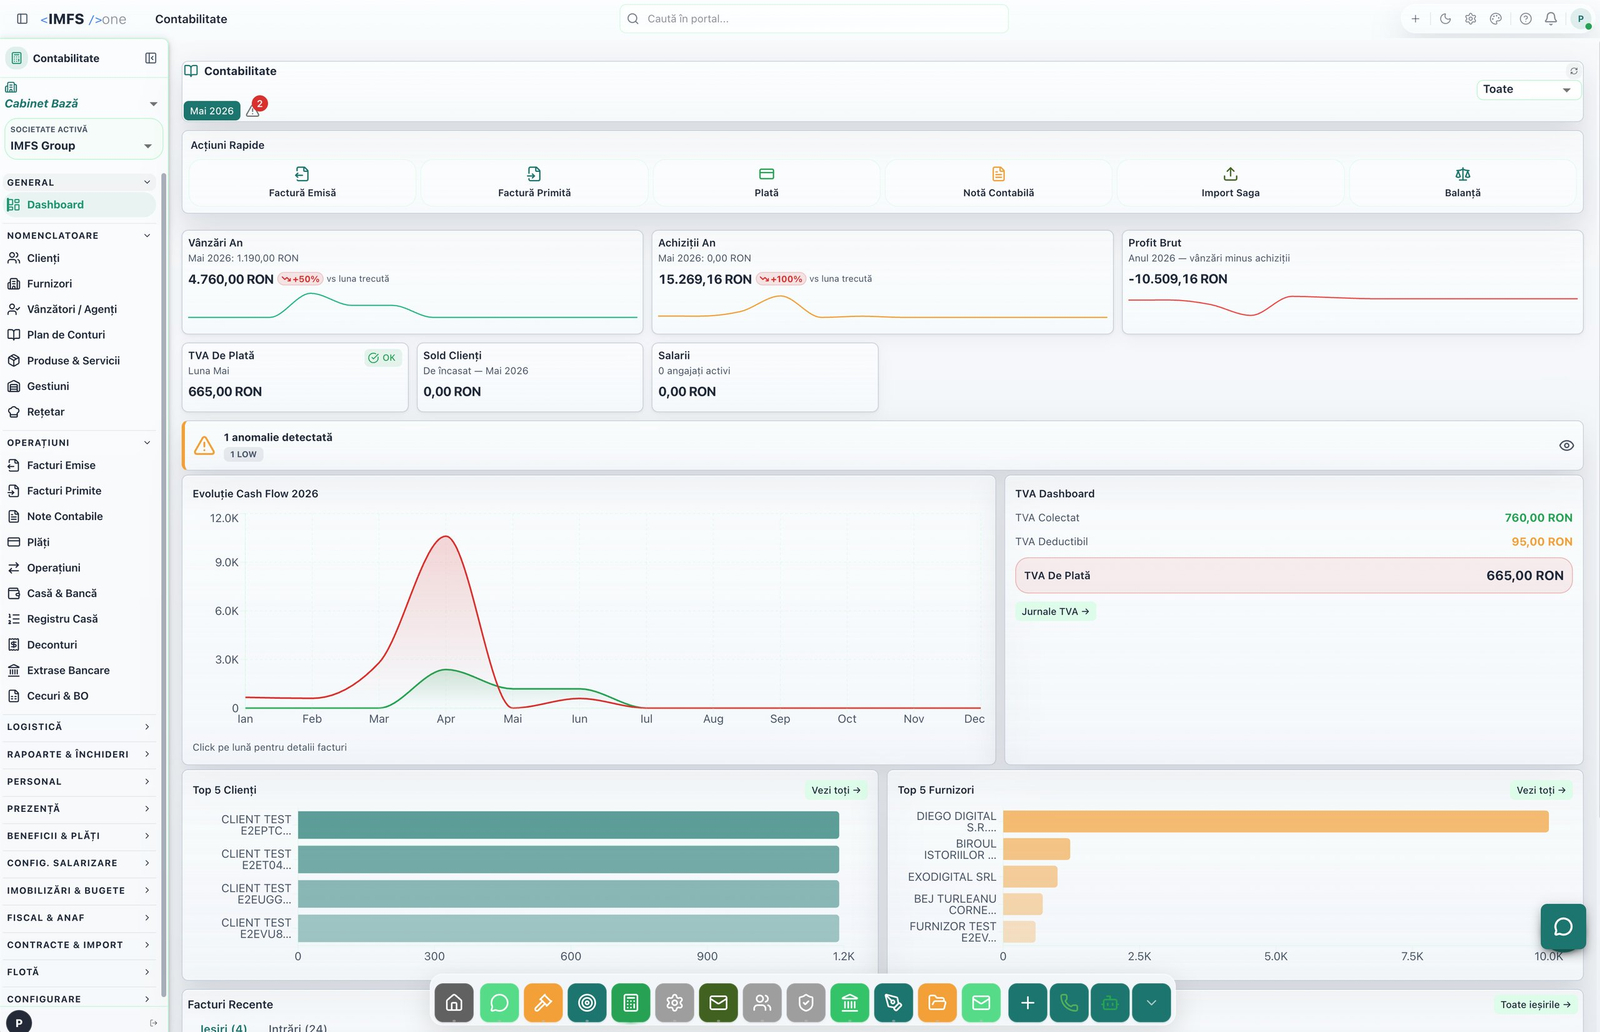
Task: Open the gray gear app in the dock
Action: coord(675,1002)
